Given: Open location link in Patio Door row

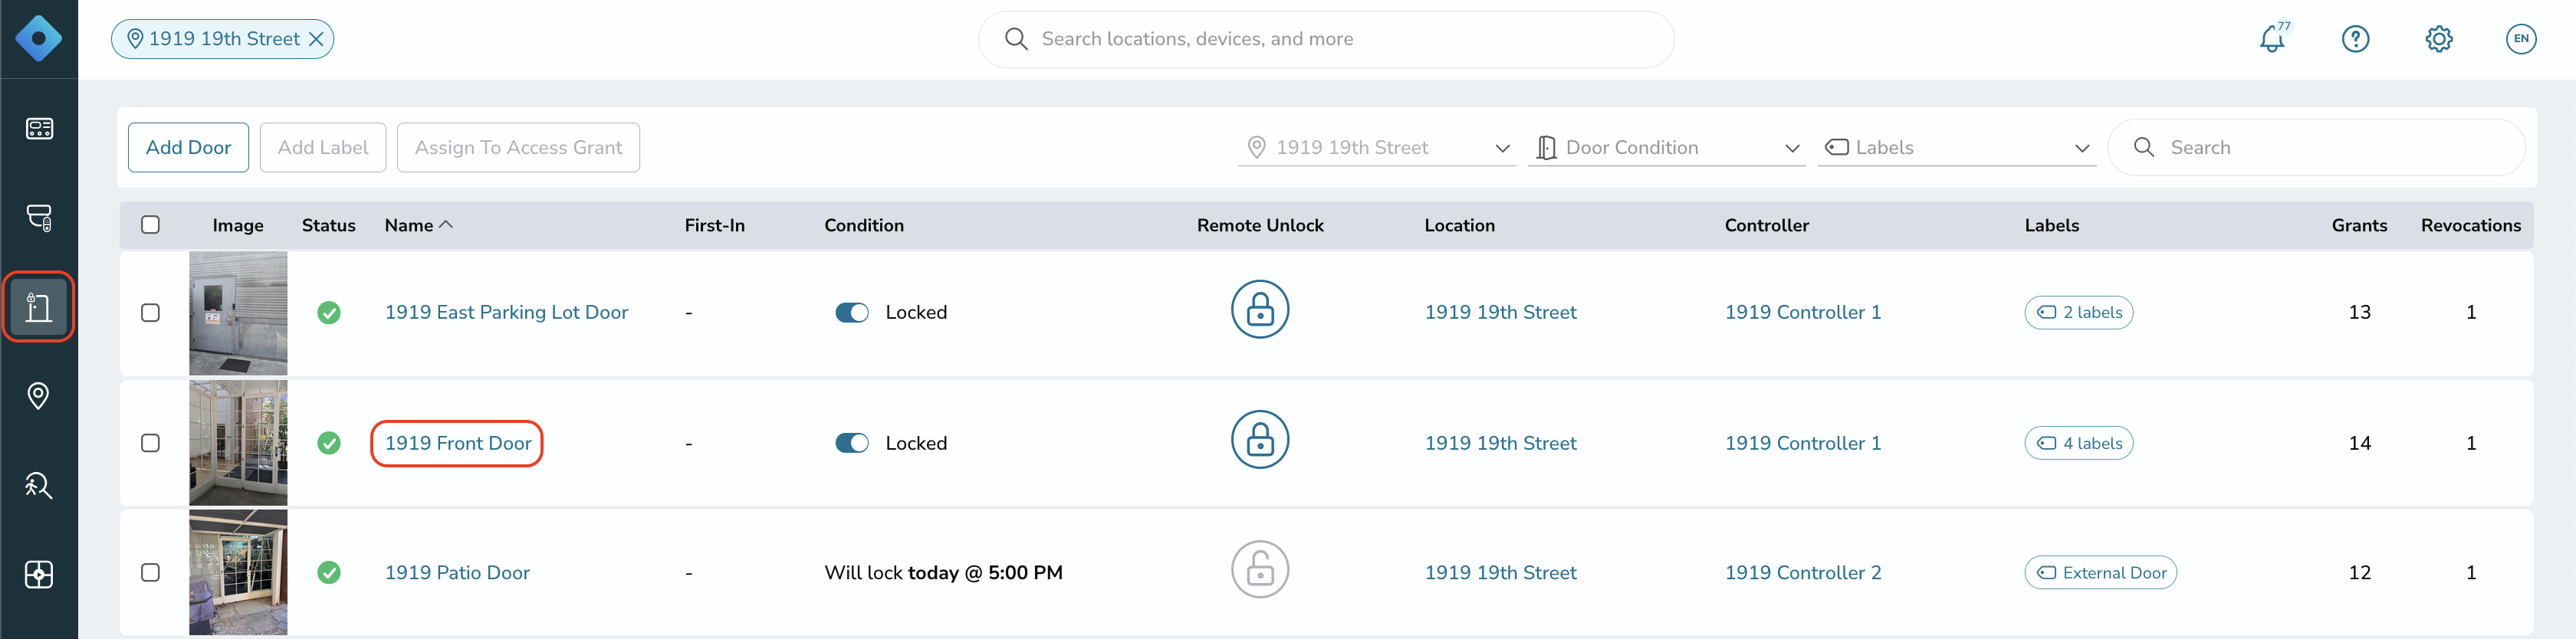Looking at the screenshot, I should coord(1500,573).
